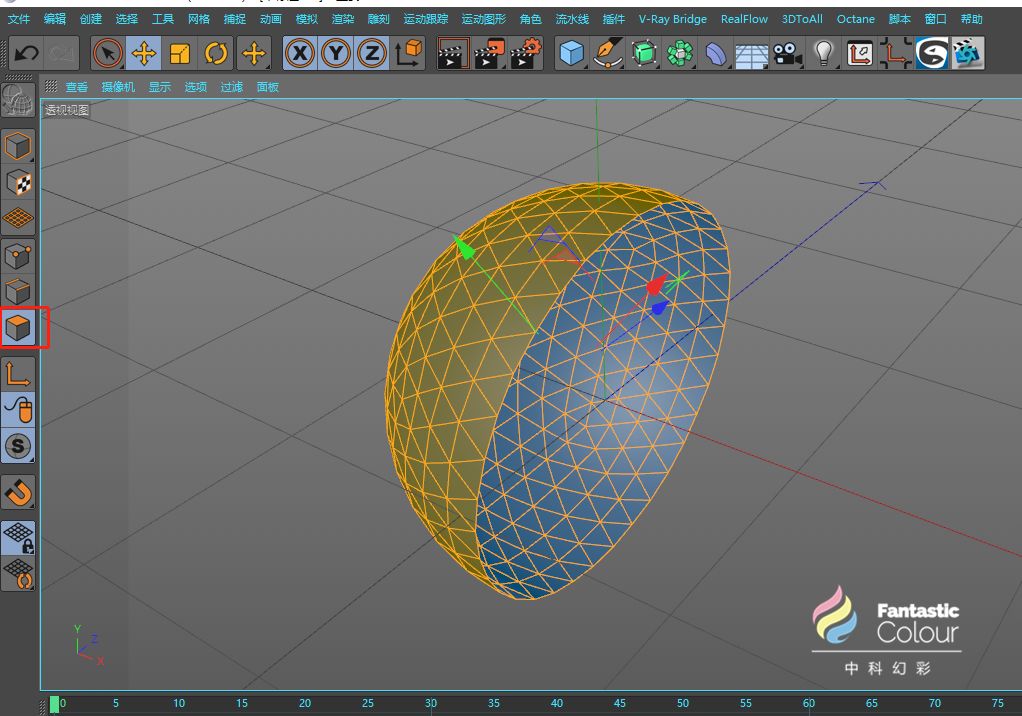Select the Rotate tool
Screen dimensions: 1022x716
tap(216, 53)
